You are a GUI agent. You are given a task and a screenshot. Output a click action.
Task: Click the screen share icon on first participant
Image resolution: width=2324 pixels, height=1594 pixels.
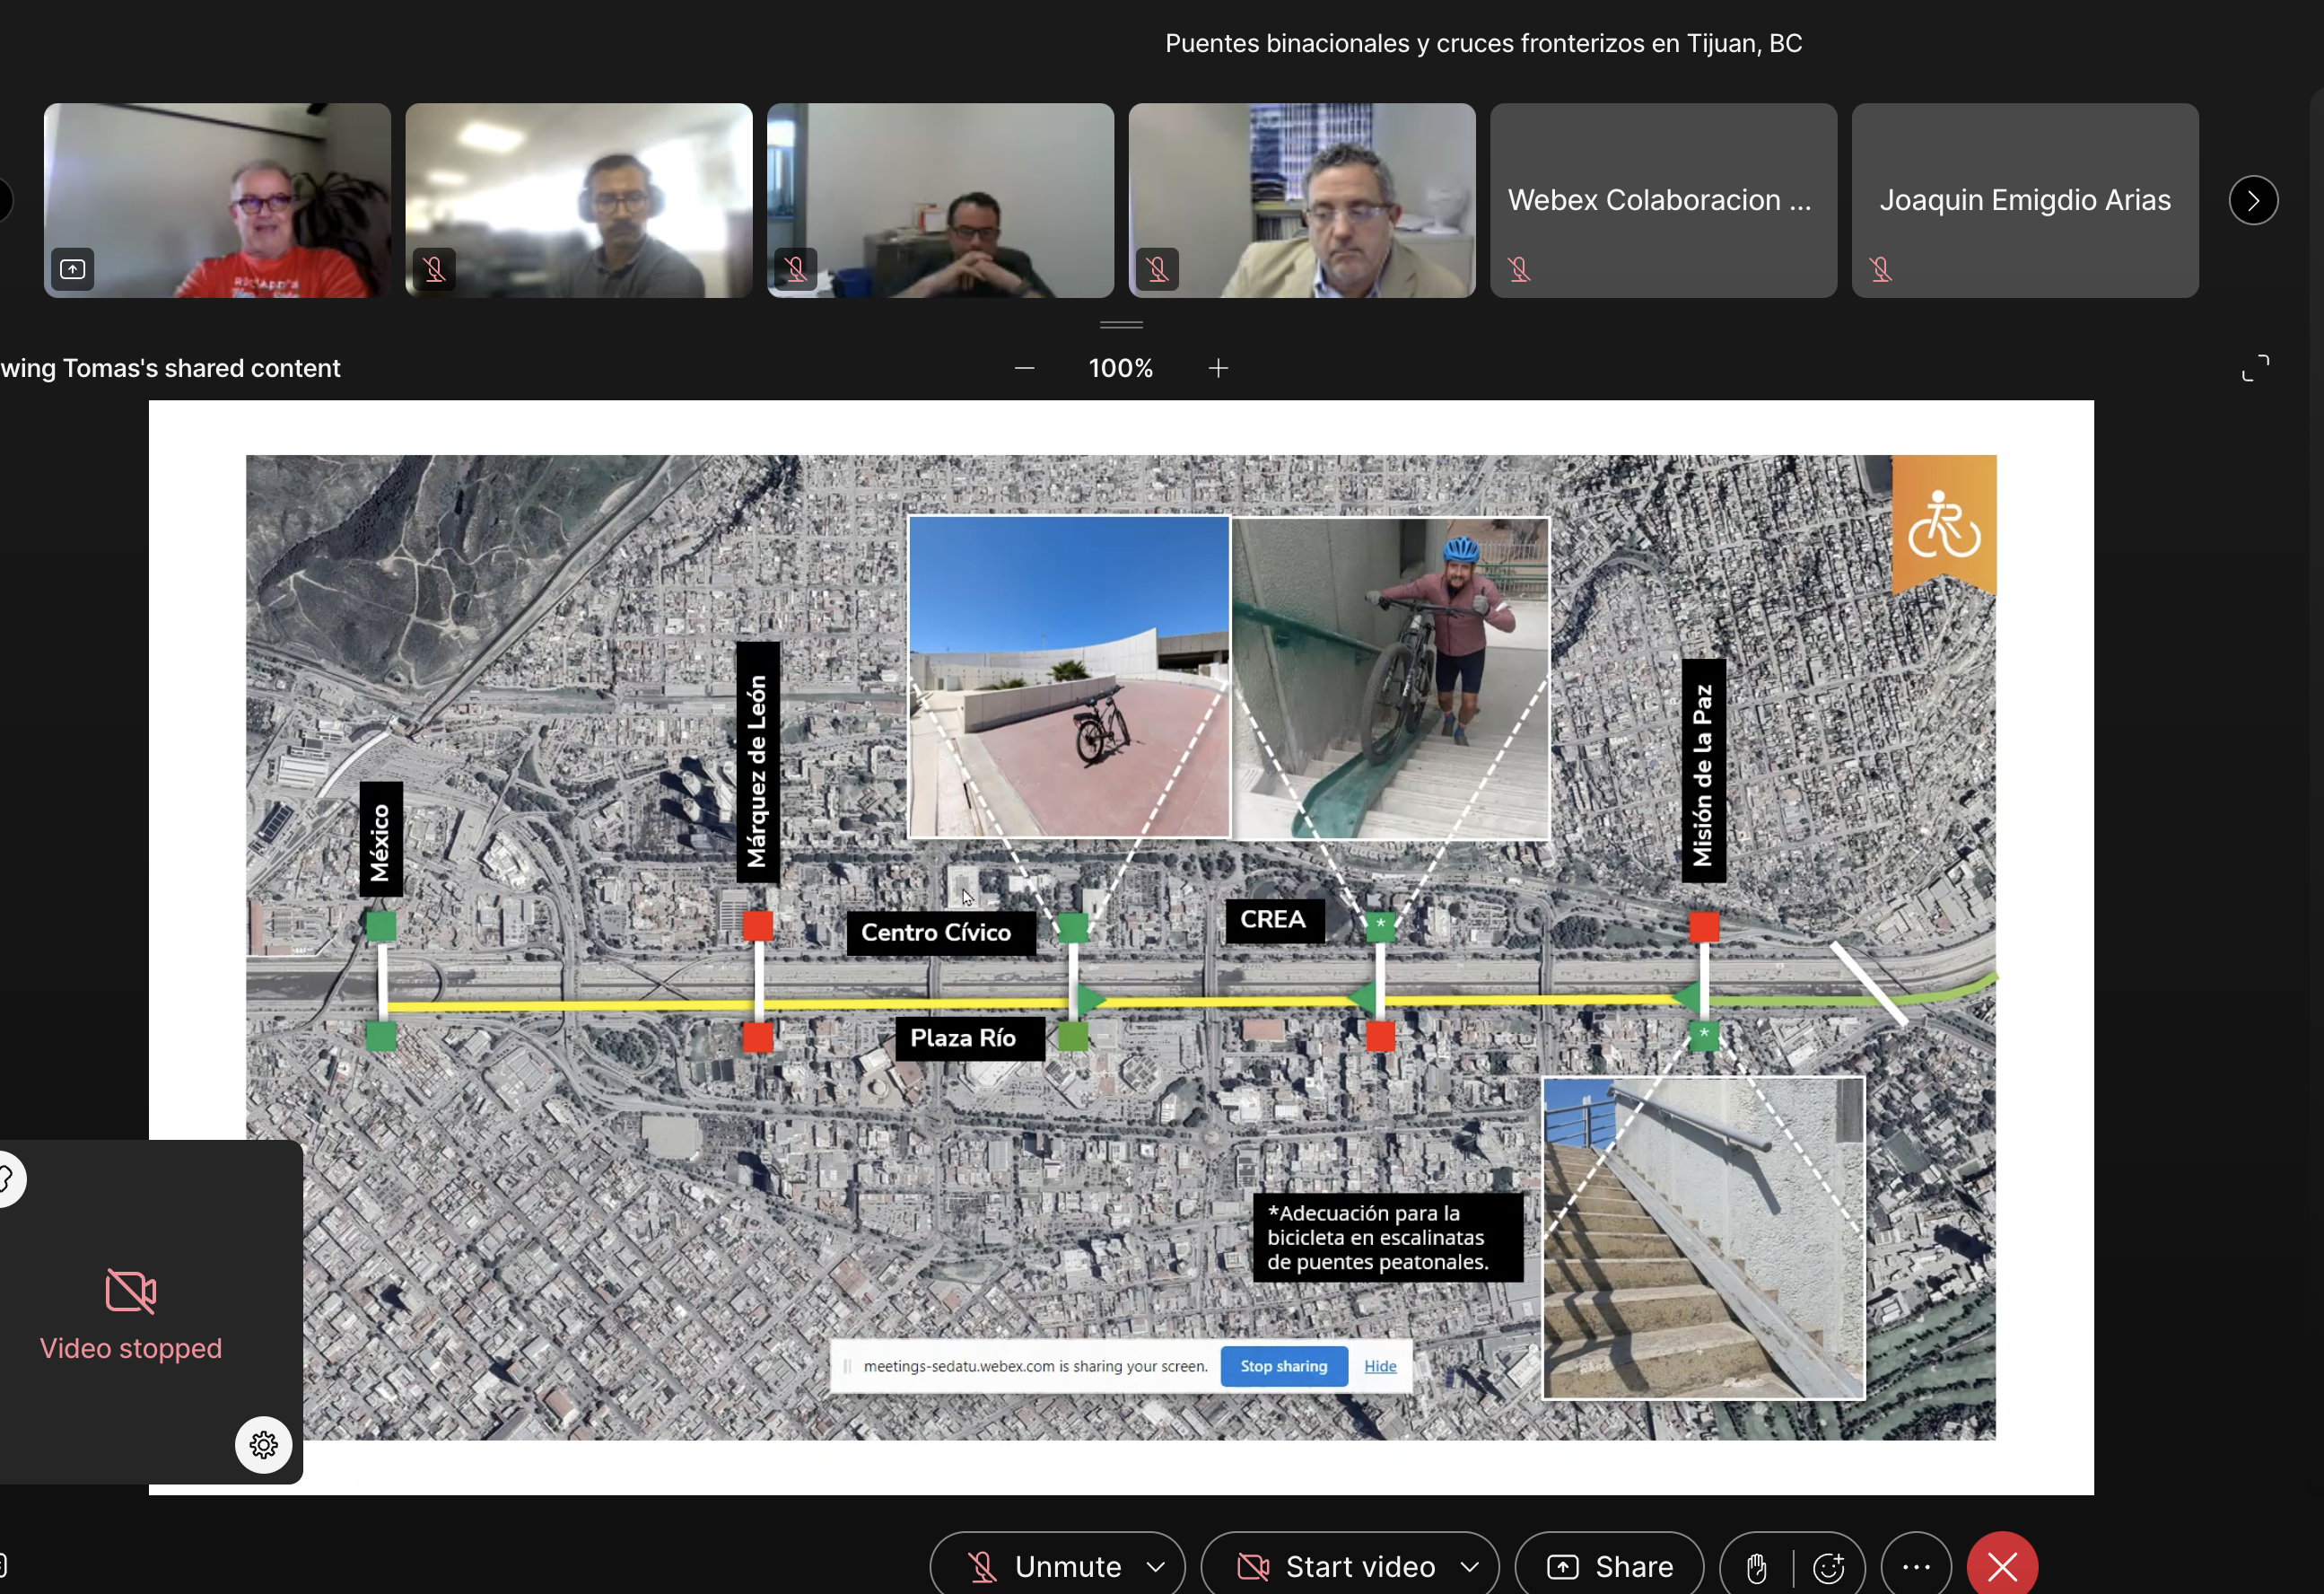(x=73, y=269)
